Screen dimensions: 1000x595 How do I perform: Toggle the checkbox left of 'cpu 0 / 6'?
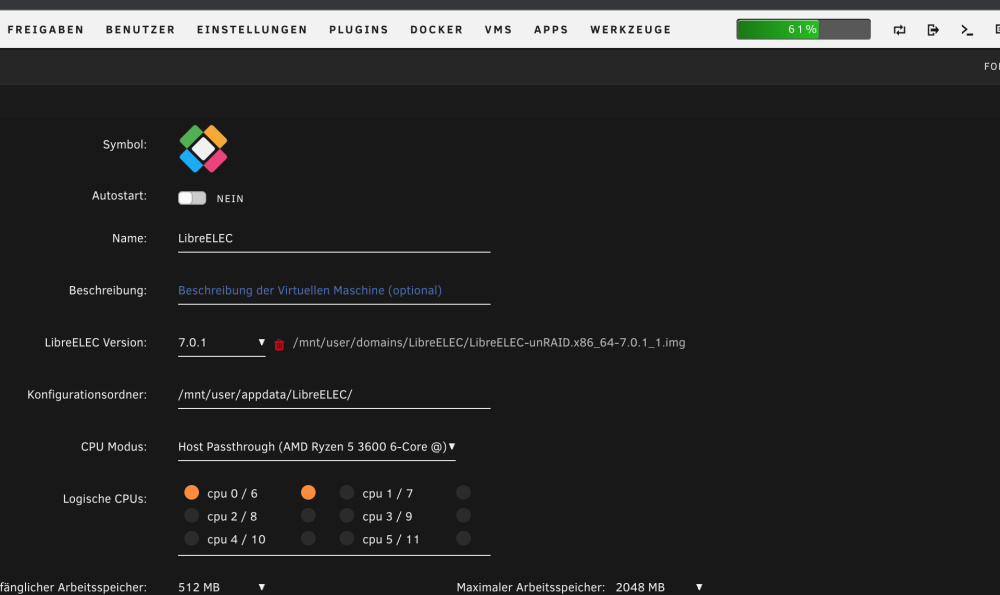point(191,492)
